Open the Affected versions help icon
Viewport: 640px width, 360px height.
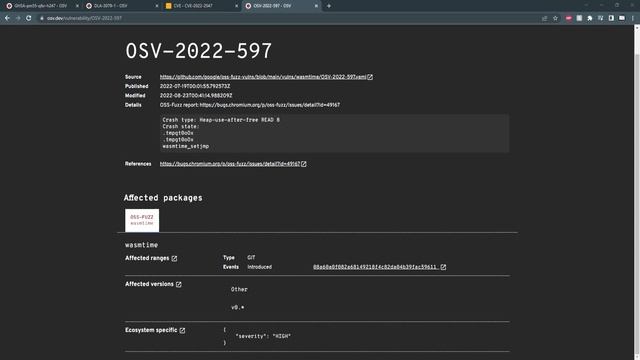[179, 284]
